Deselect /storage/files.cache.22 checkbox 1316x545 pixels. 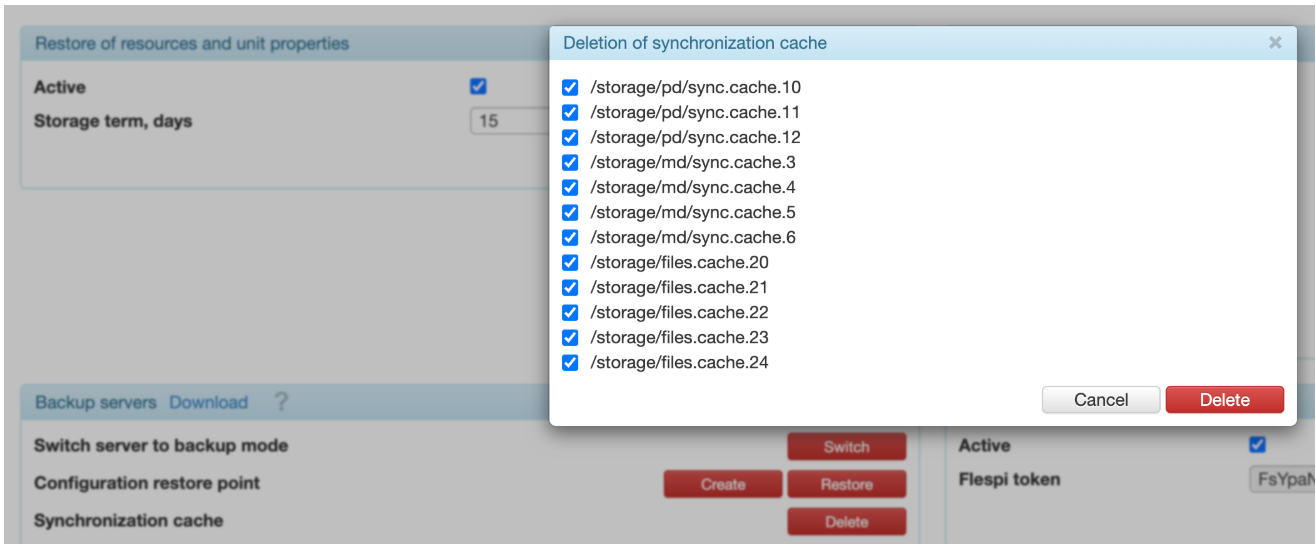tap(570, 313)
